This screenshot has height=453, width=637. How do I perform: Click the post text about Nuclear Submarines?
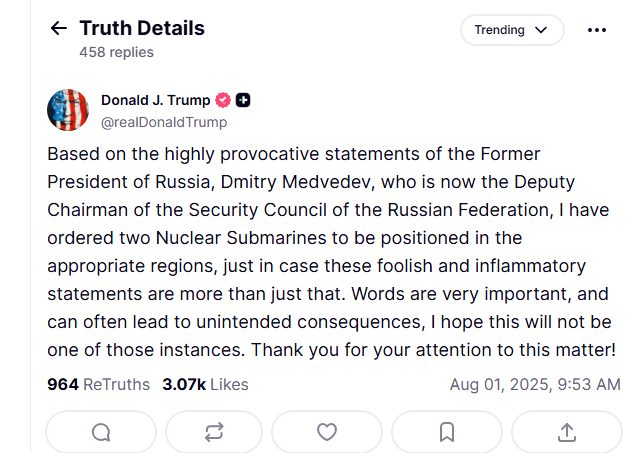tap(330, 238)
